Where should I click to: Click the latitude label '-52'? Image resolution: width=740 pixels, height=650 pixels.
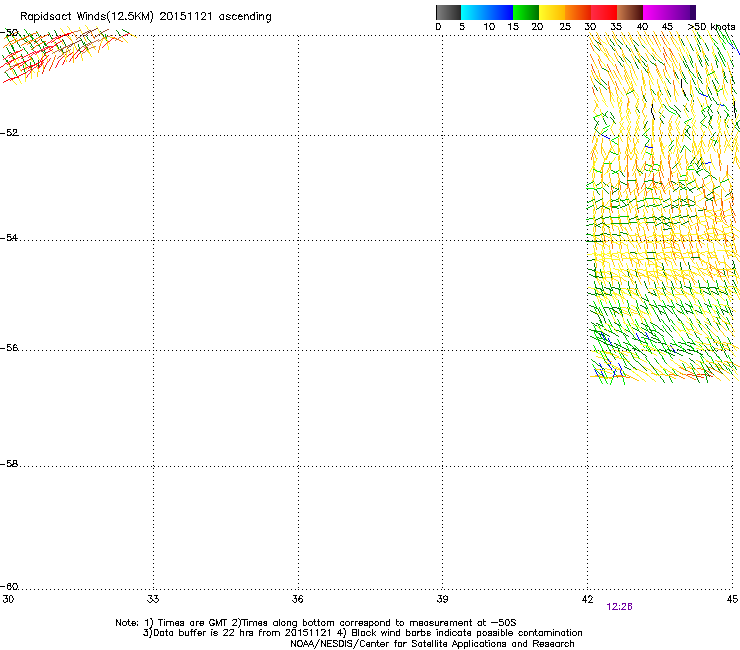click(x=9, y=133)
